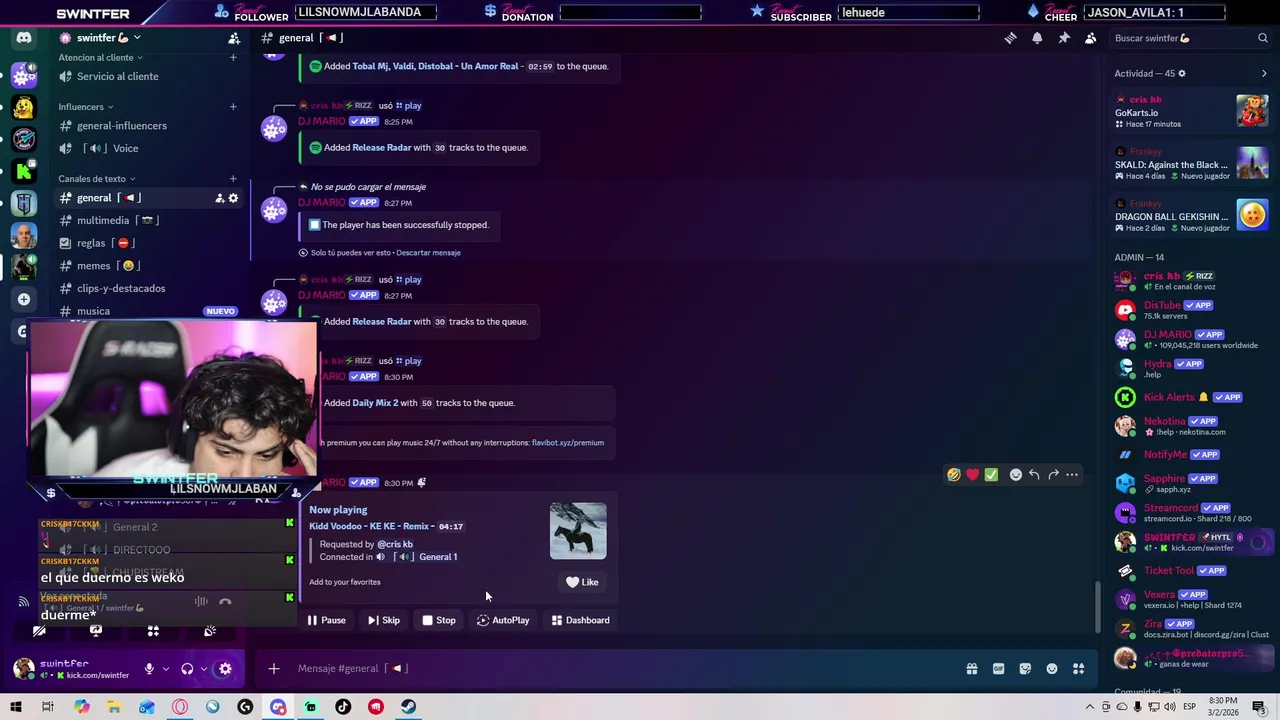Deafen with headphones icon in user panel
1280x720 pixels.
pos(187,669)
